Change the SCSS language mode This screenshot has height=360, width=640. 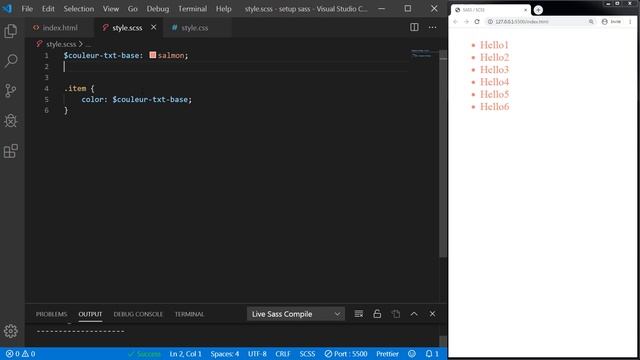pyautogui.click(x=307, y=354)
